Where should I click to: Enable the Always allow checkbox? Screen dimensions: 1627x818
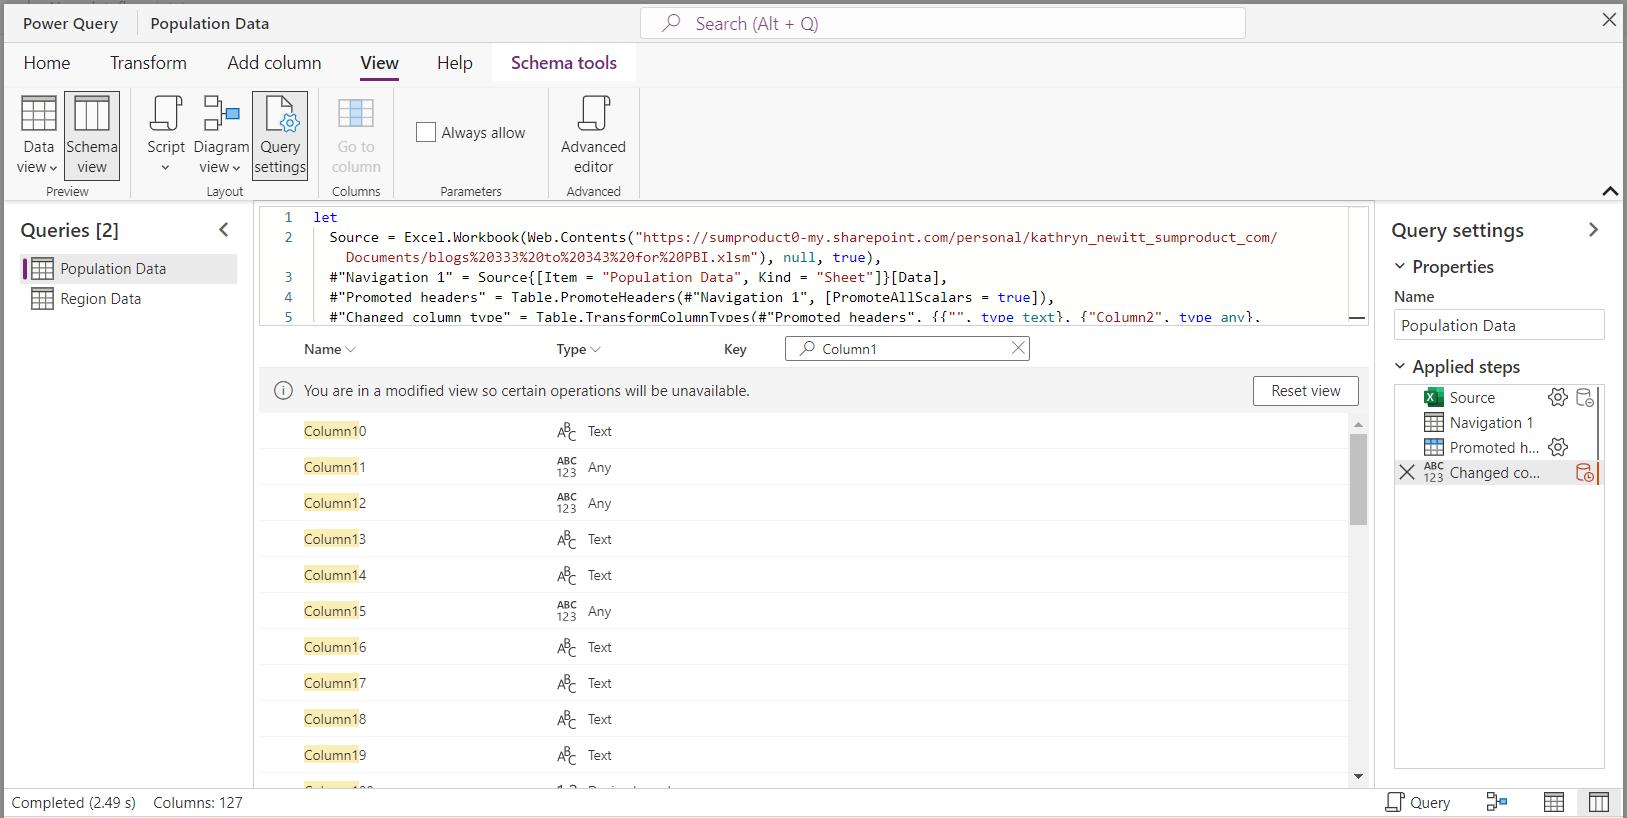point(426,132)
